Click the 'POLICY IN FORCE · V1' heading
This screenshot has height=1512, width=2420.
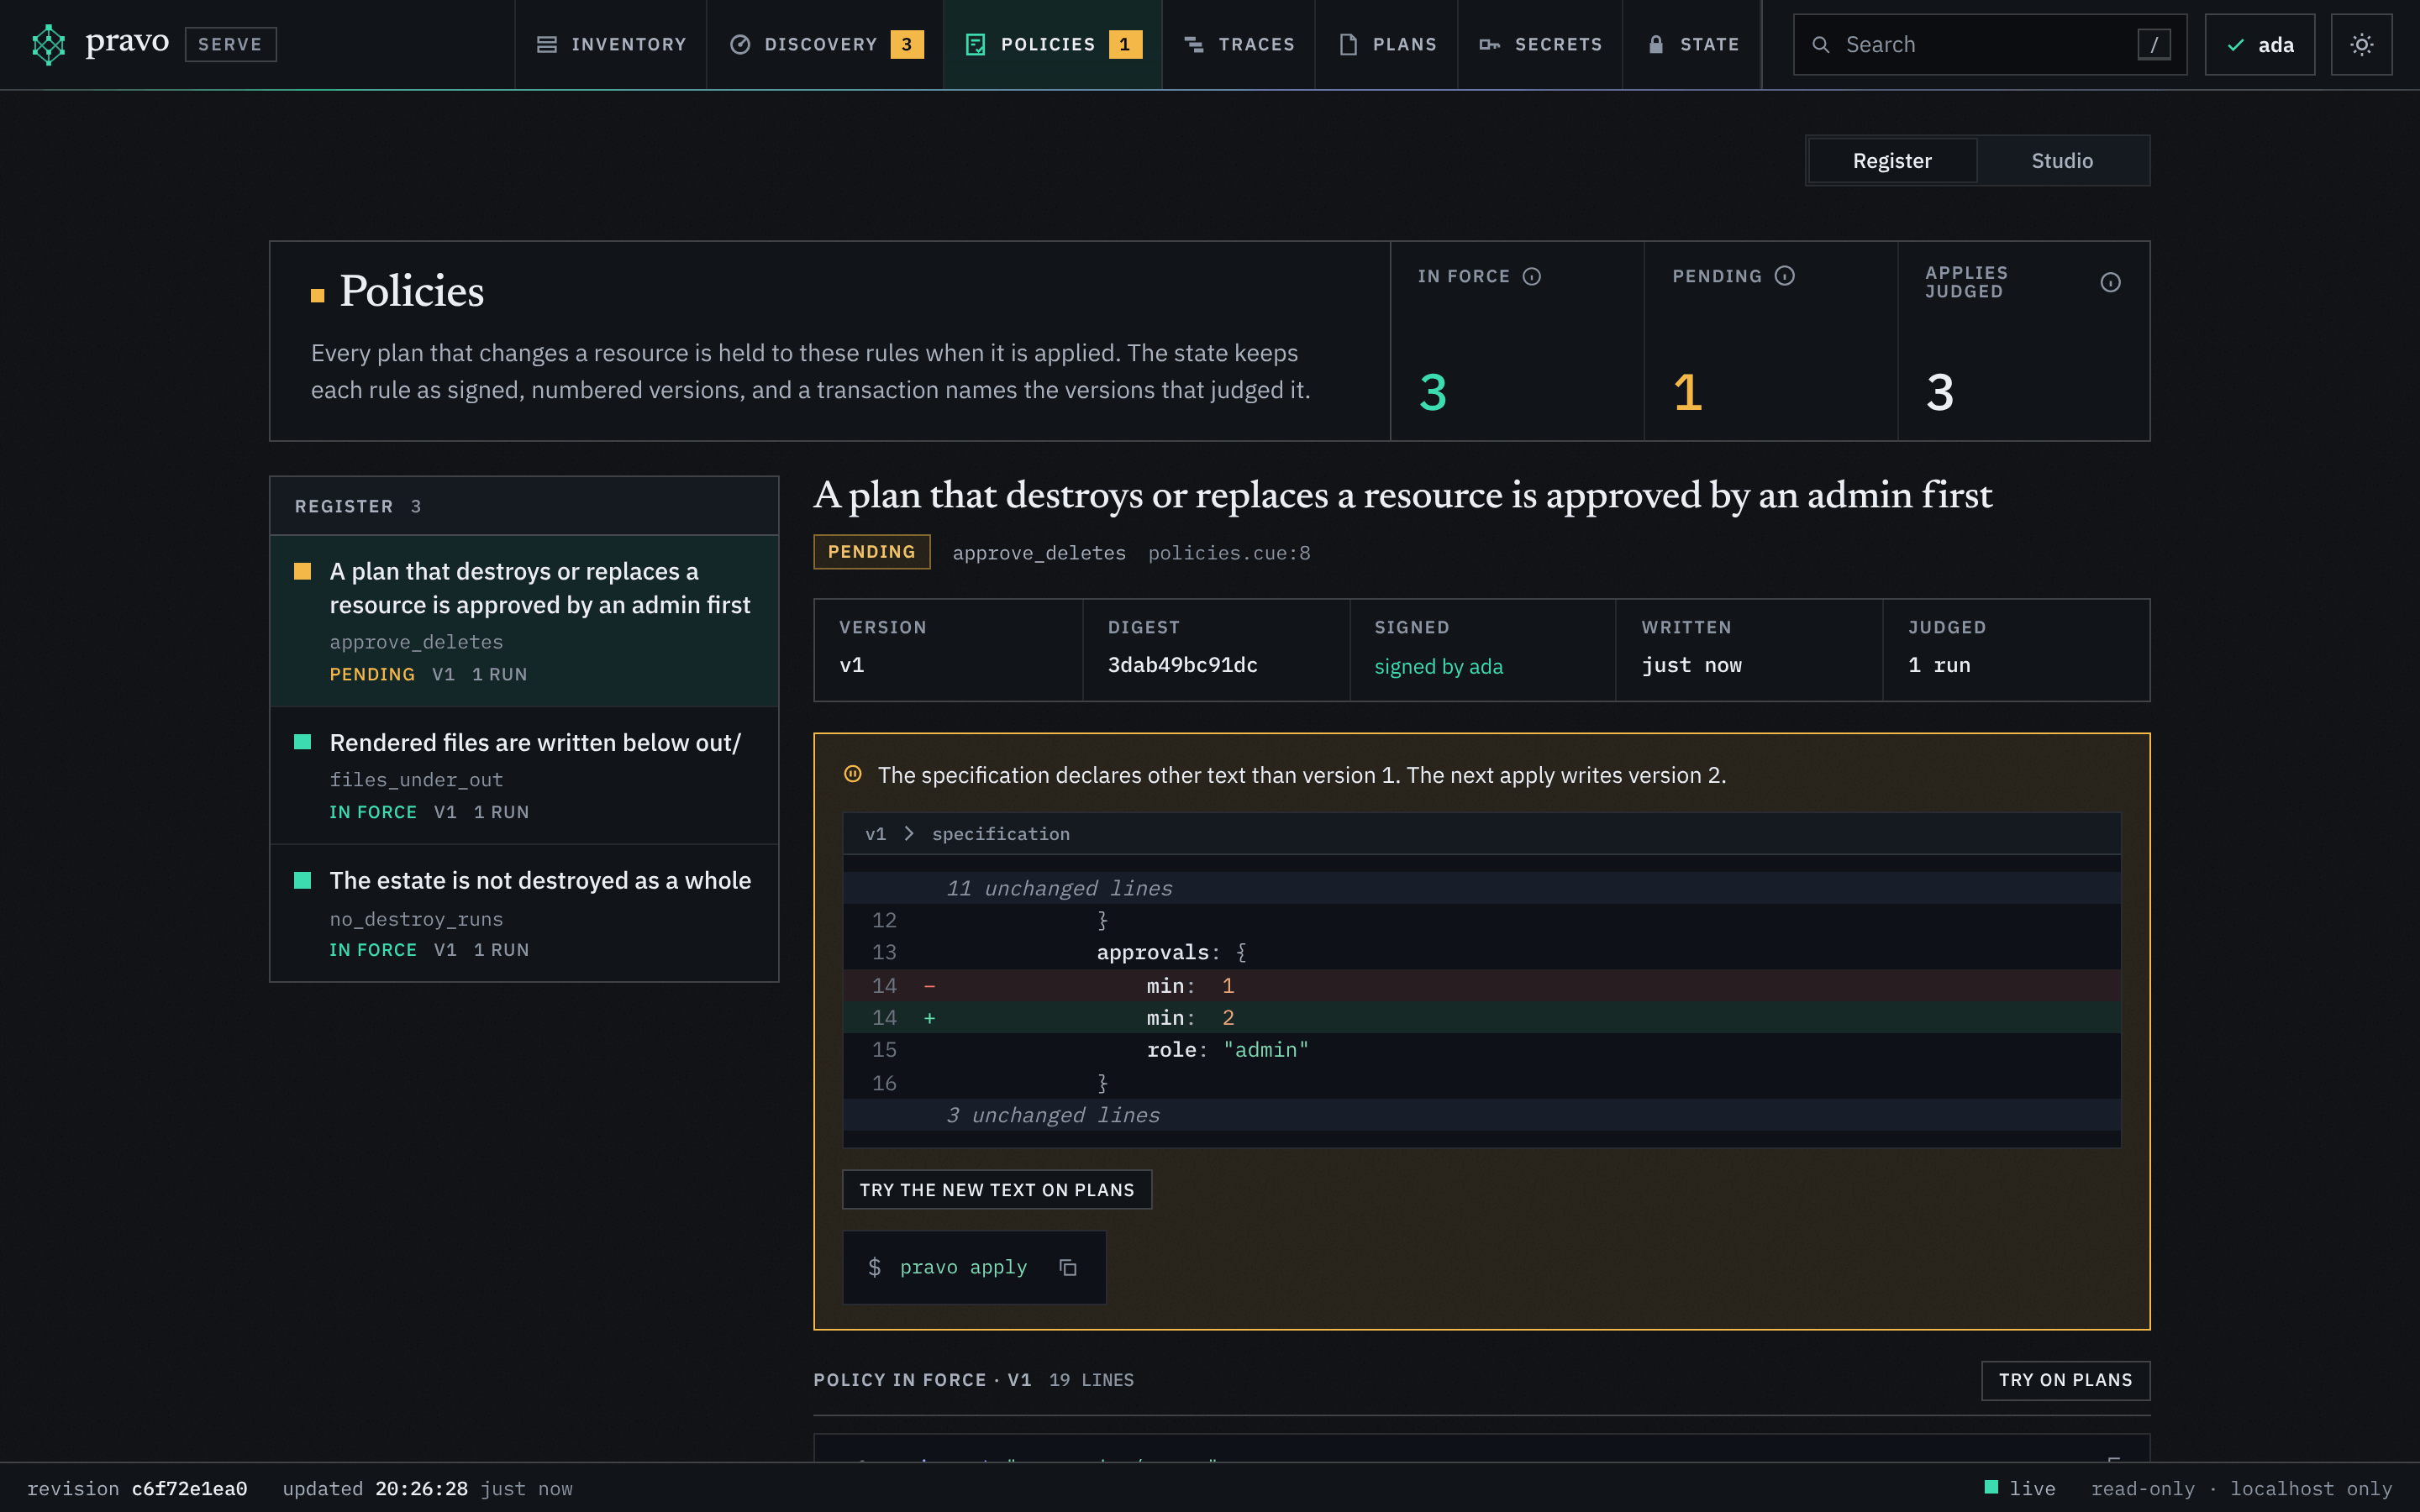(x=922, y=1380)
